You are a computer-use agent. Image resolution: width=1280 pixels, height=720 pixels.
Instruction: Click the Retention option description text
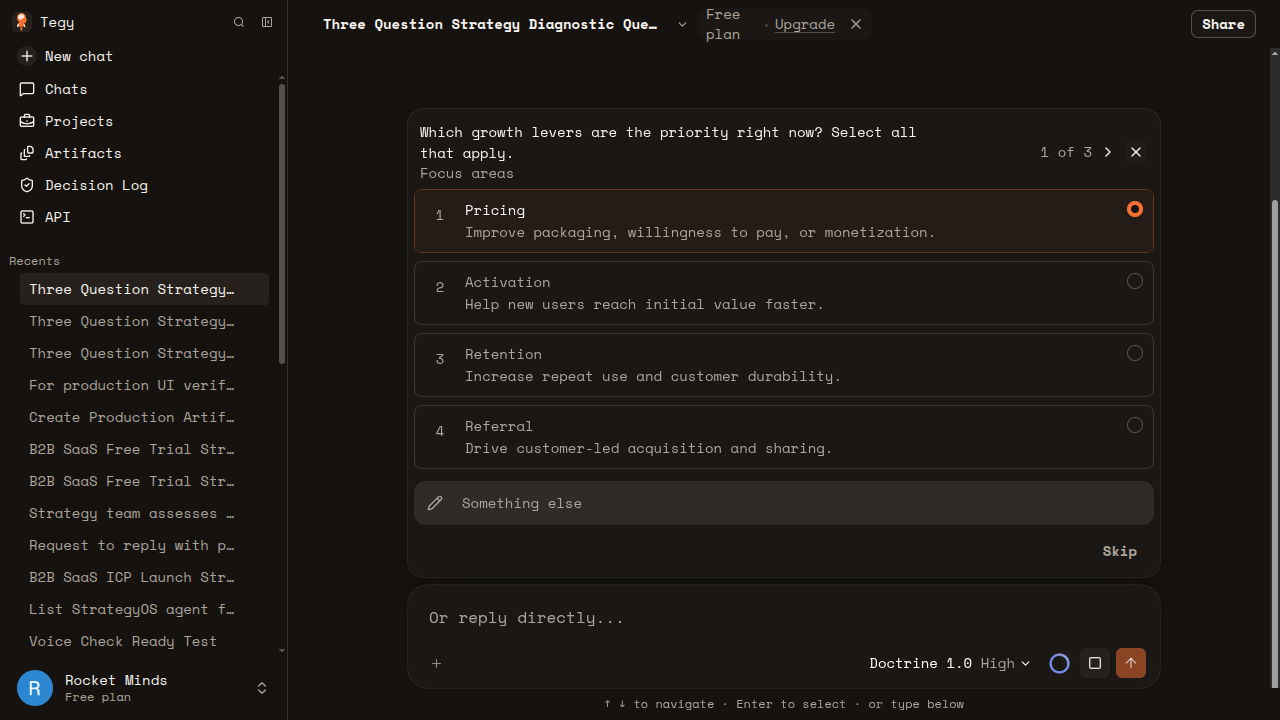pyautogui.click(x=653, y=376)
